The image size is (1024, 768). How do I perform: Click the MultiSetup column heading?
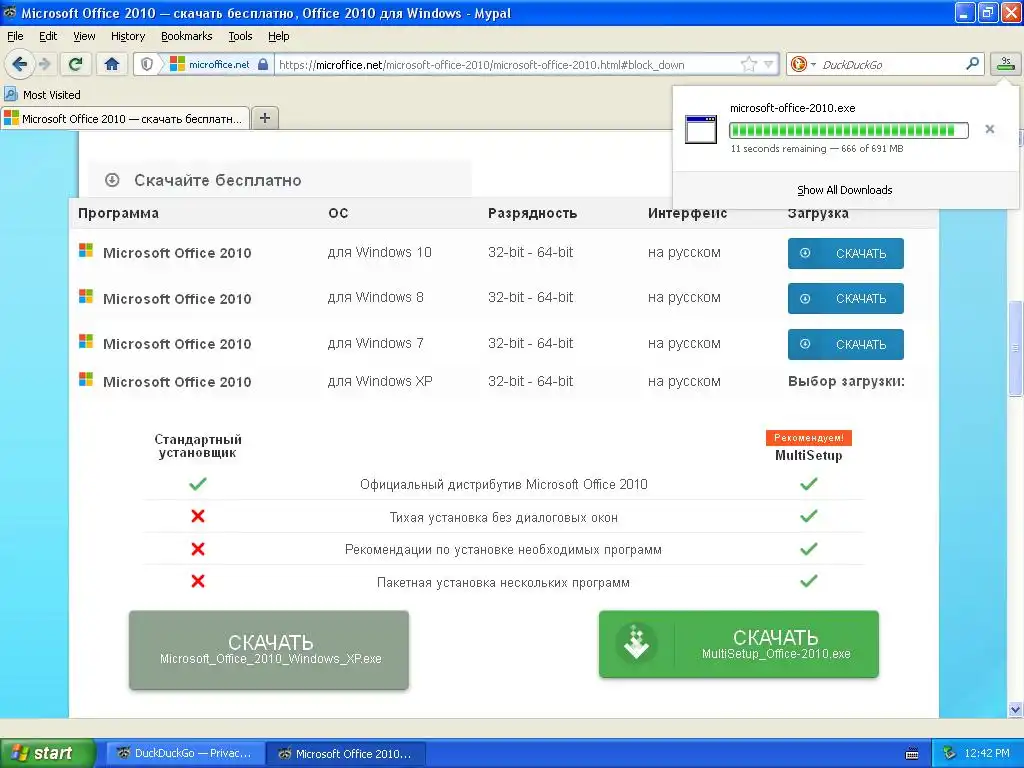808,455
